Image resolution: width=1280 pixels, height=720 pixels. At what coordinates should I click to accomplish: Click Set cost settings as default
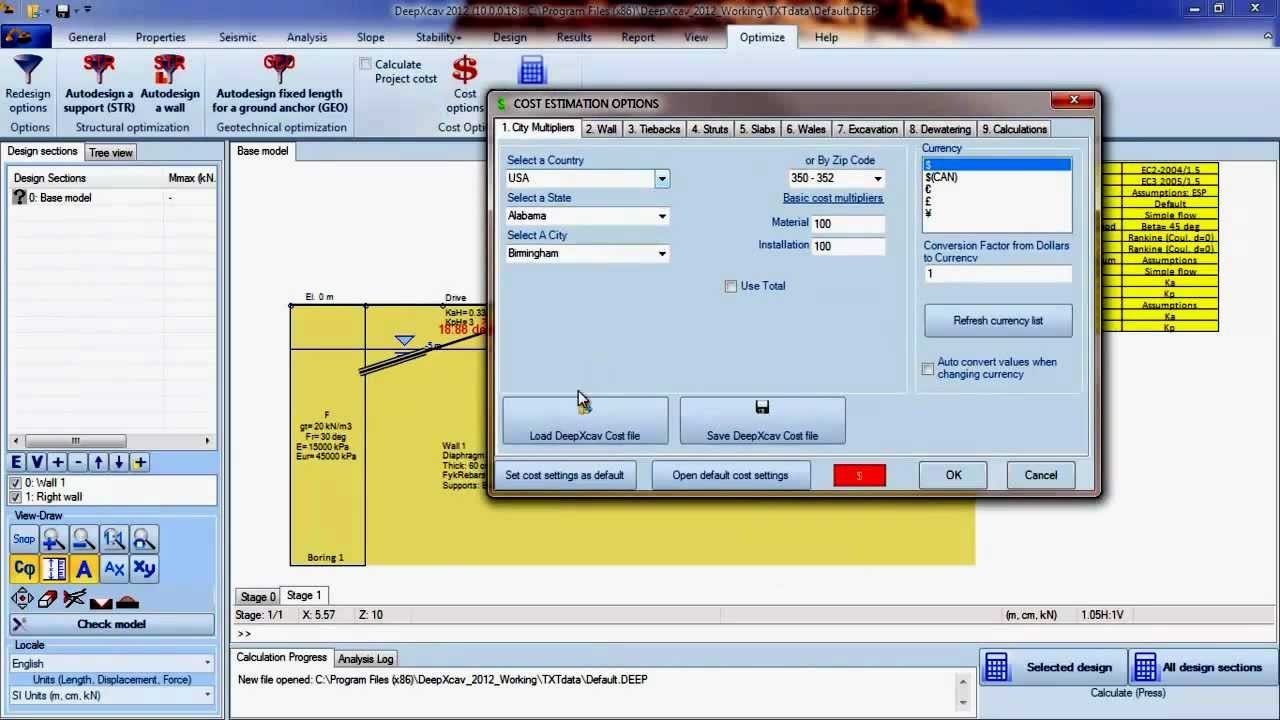point(564,475)
